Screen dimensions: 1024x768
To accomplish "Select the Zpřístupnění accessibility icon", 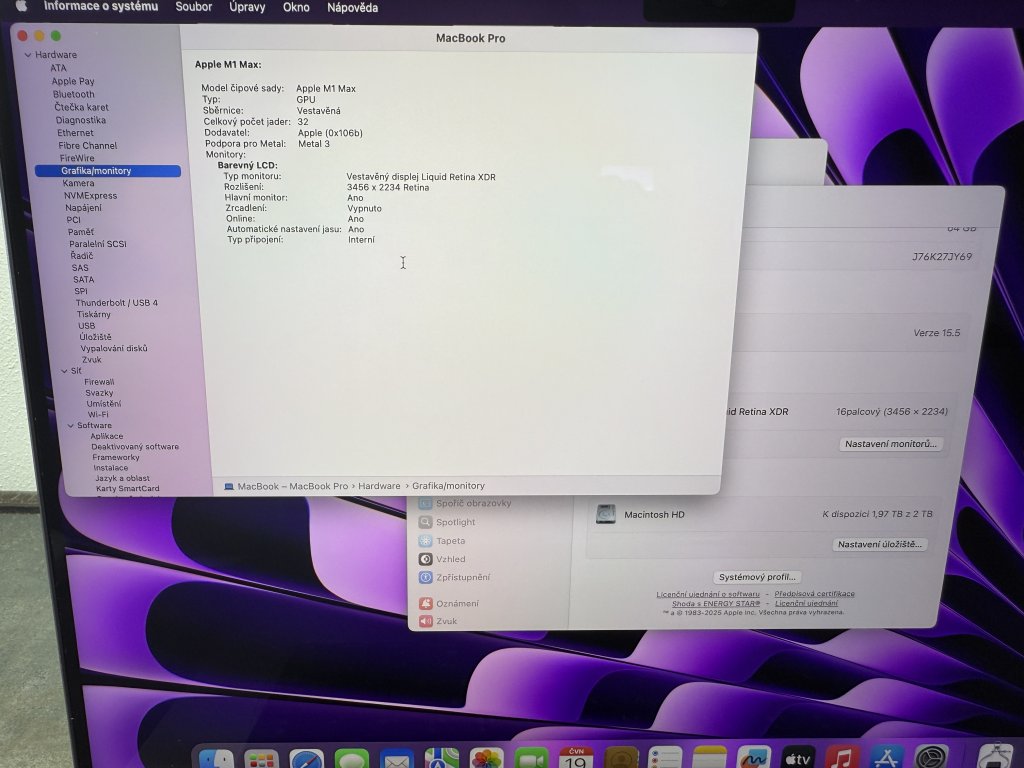I will [426, 577].
